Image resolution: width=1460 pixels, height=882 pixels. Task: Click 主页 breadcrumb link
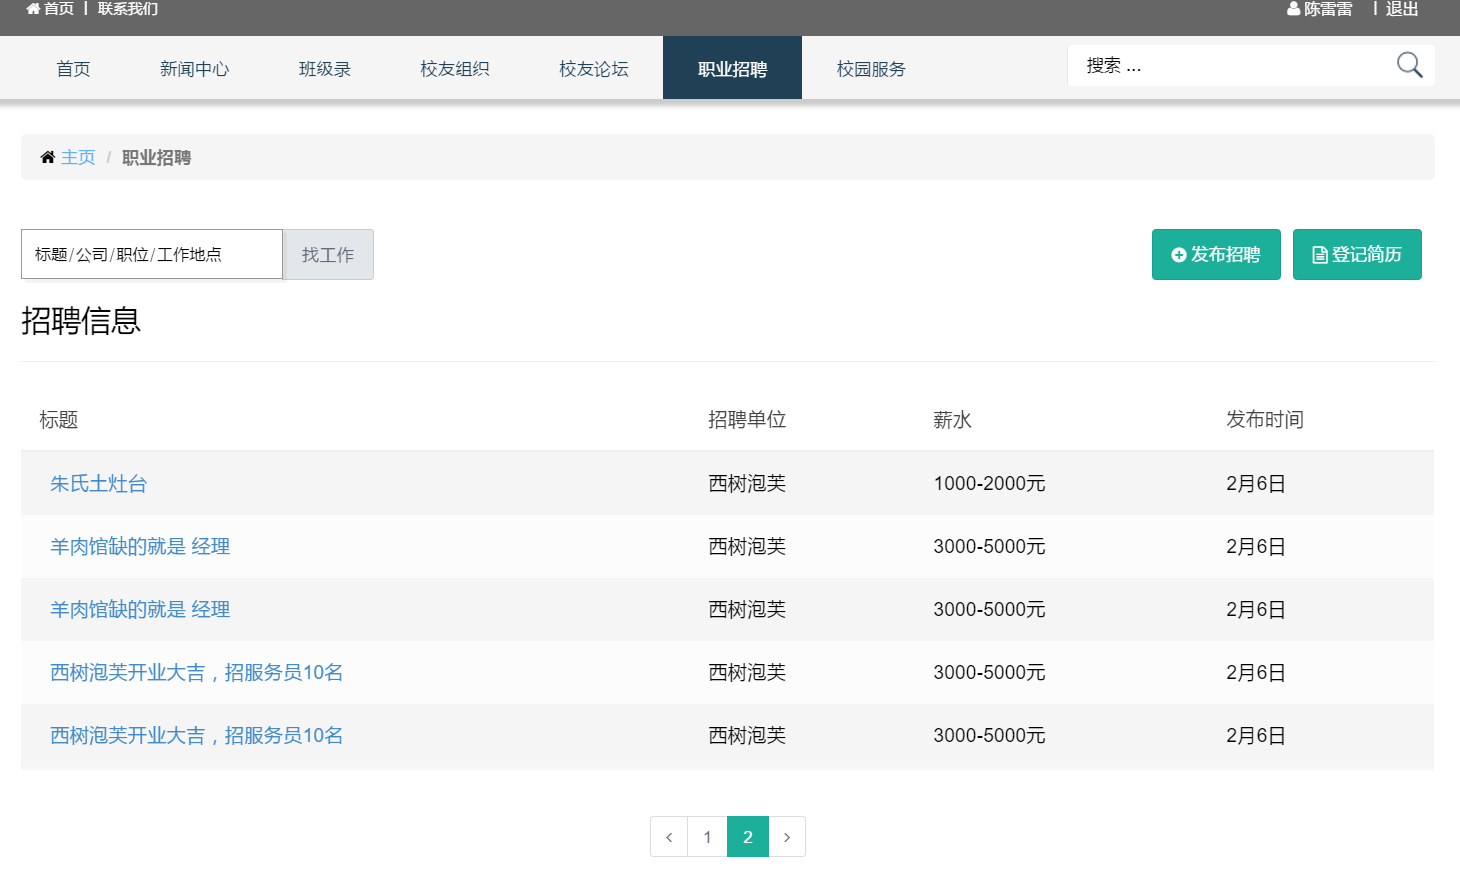[78, 157]
